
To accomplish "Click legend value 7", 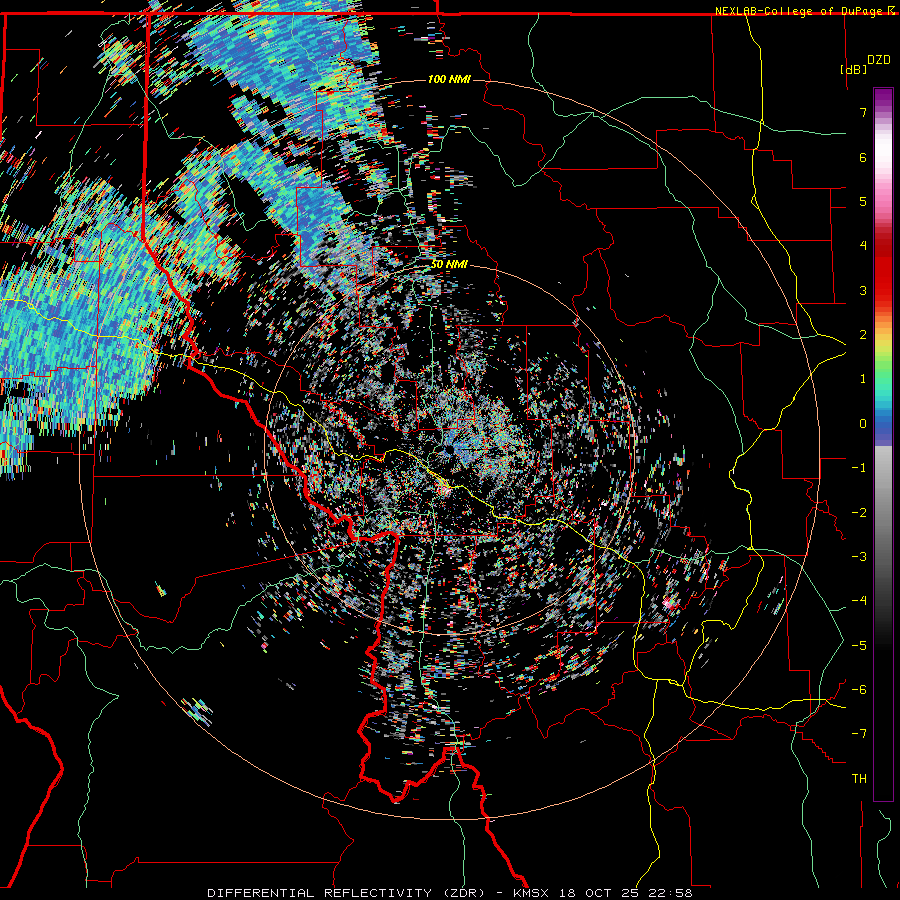I will coord(863,112).
